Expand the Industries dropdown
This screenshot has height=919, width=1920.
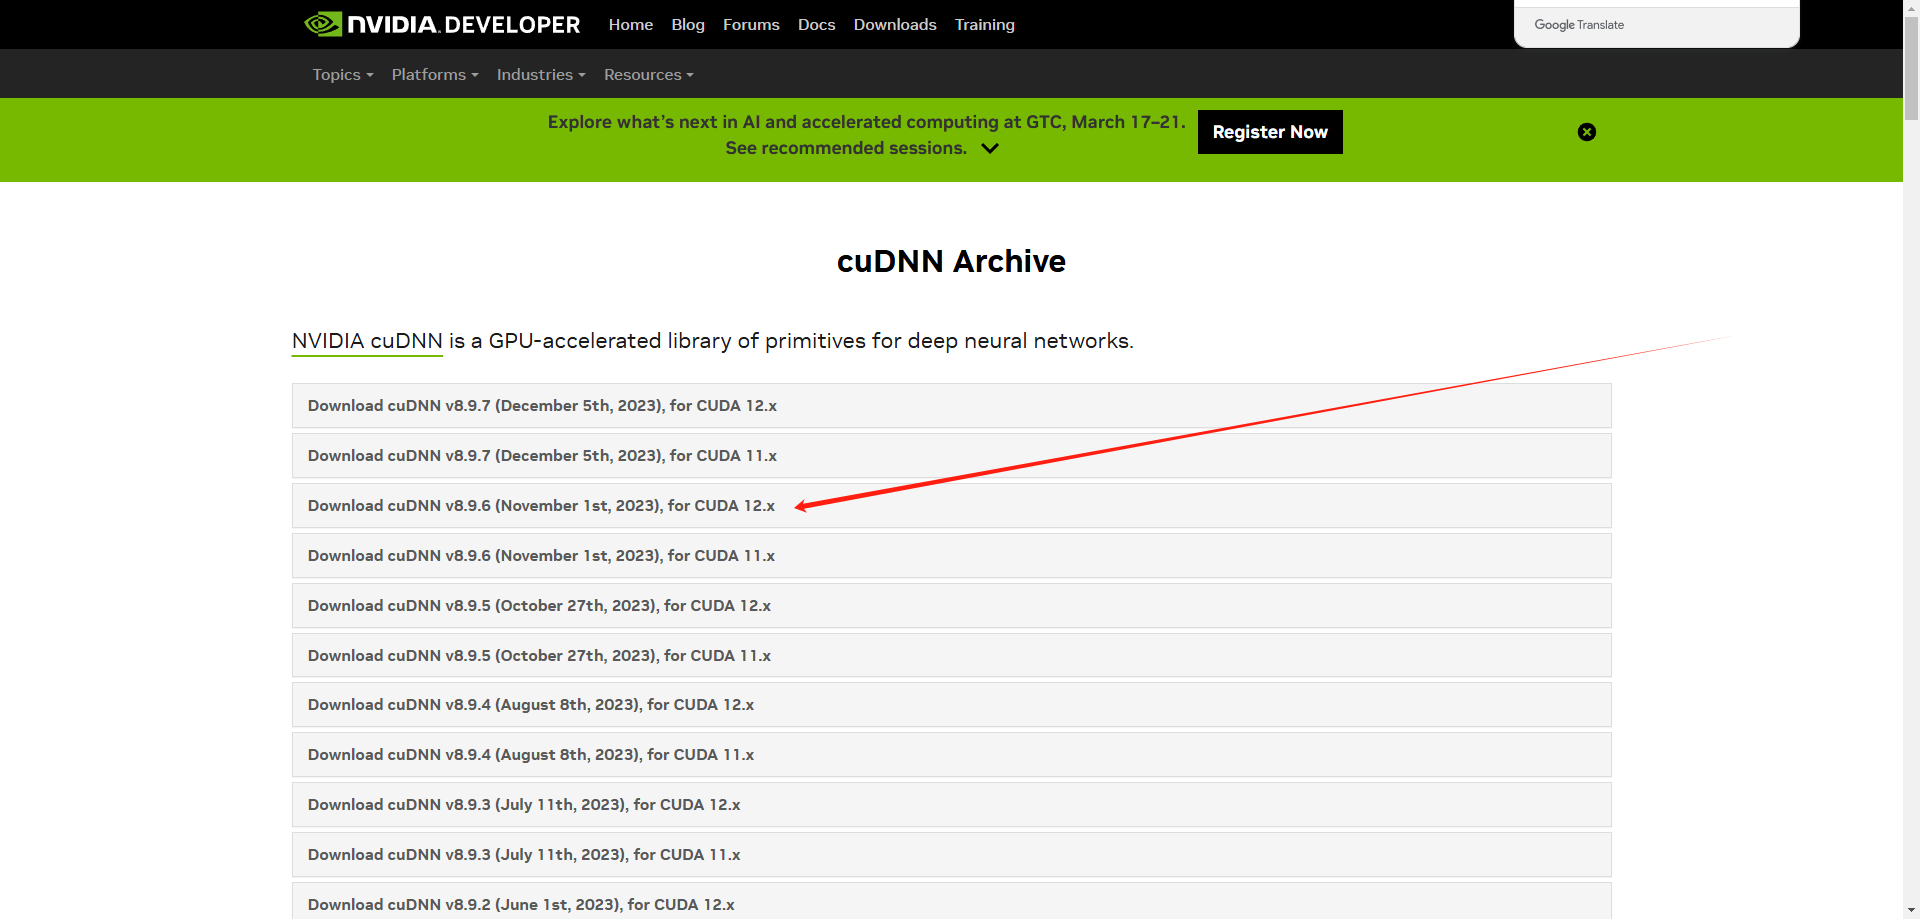click(540, 75)
